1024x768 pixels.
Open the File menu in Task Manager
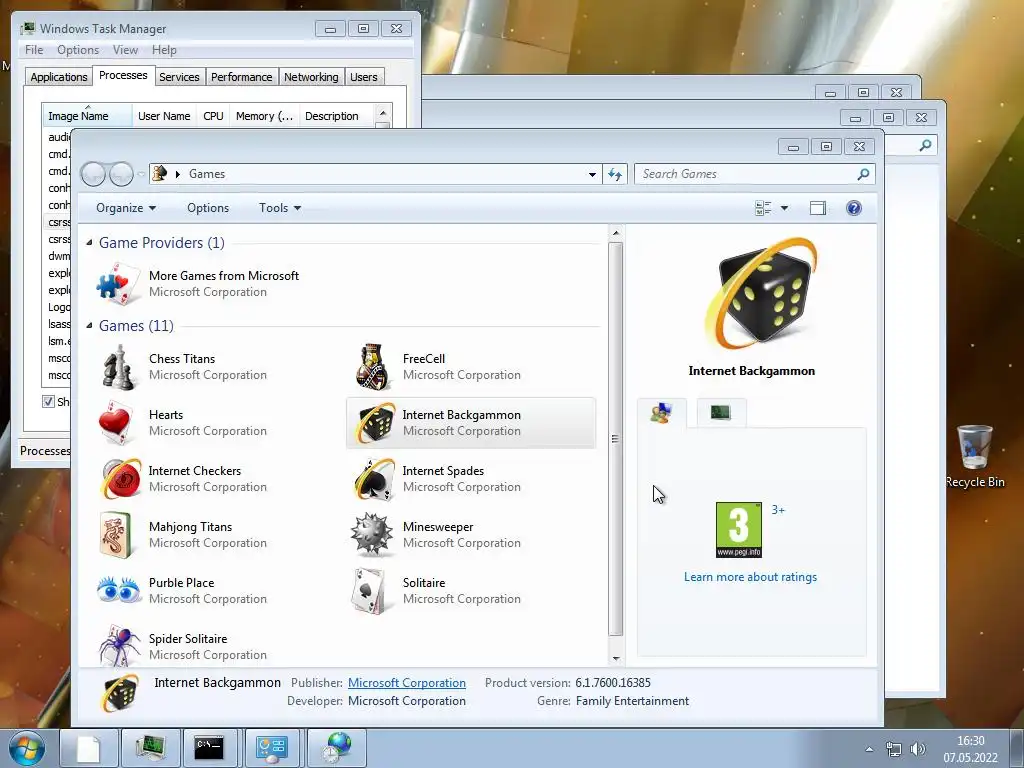(34, 50)
